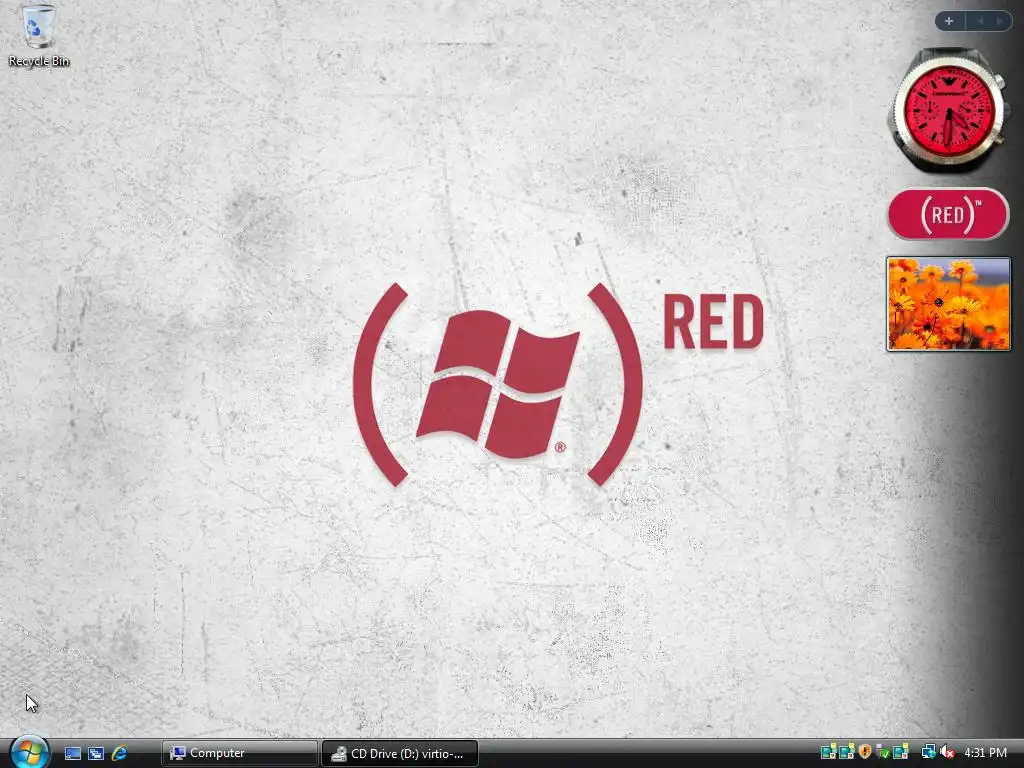Click Switch between windows Quick Launch icon
Screen dimensions: 1024x768
95,753
